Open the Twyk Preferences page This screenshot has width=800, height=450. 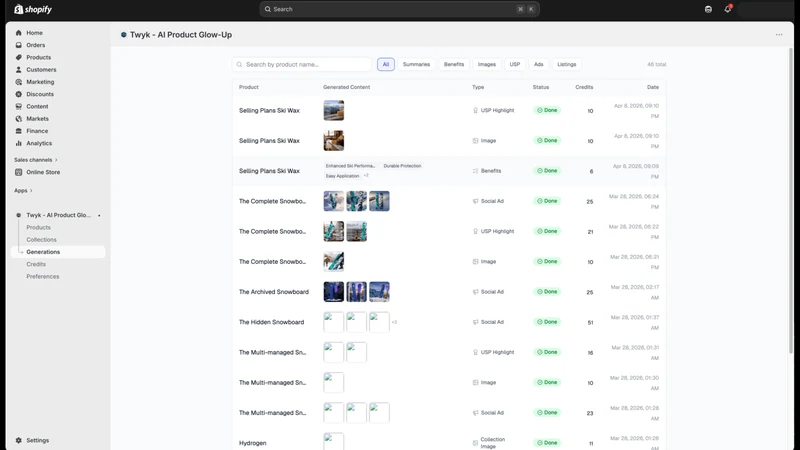[43, 277]
